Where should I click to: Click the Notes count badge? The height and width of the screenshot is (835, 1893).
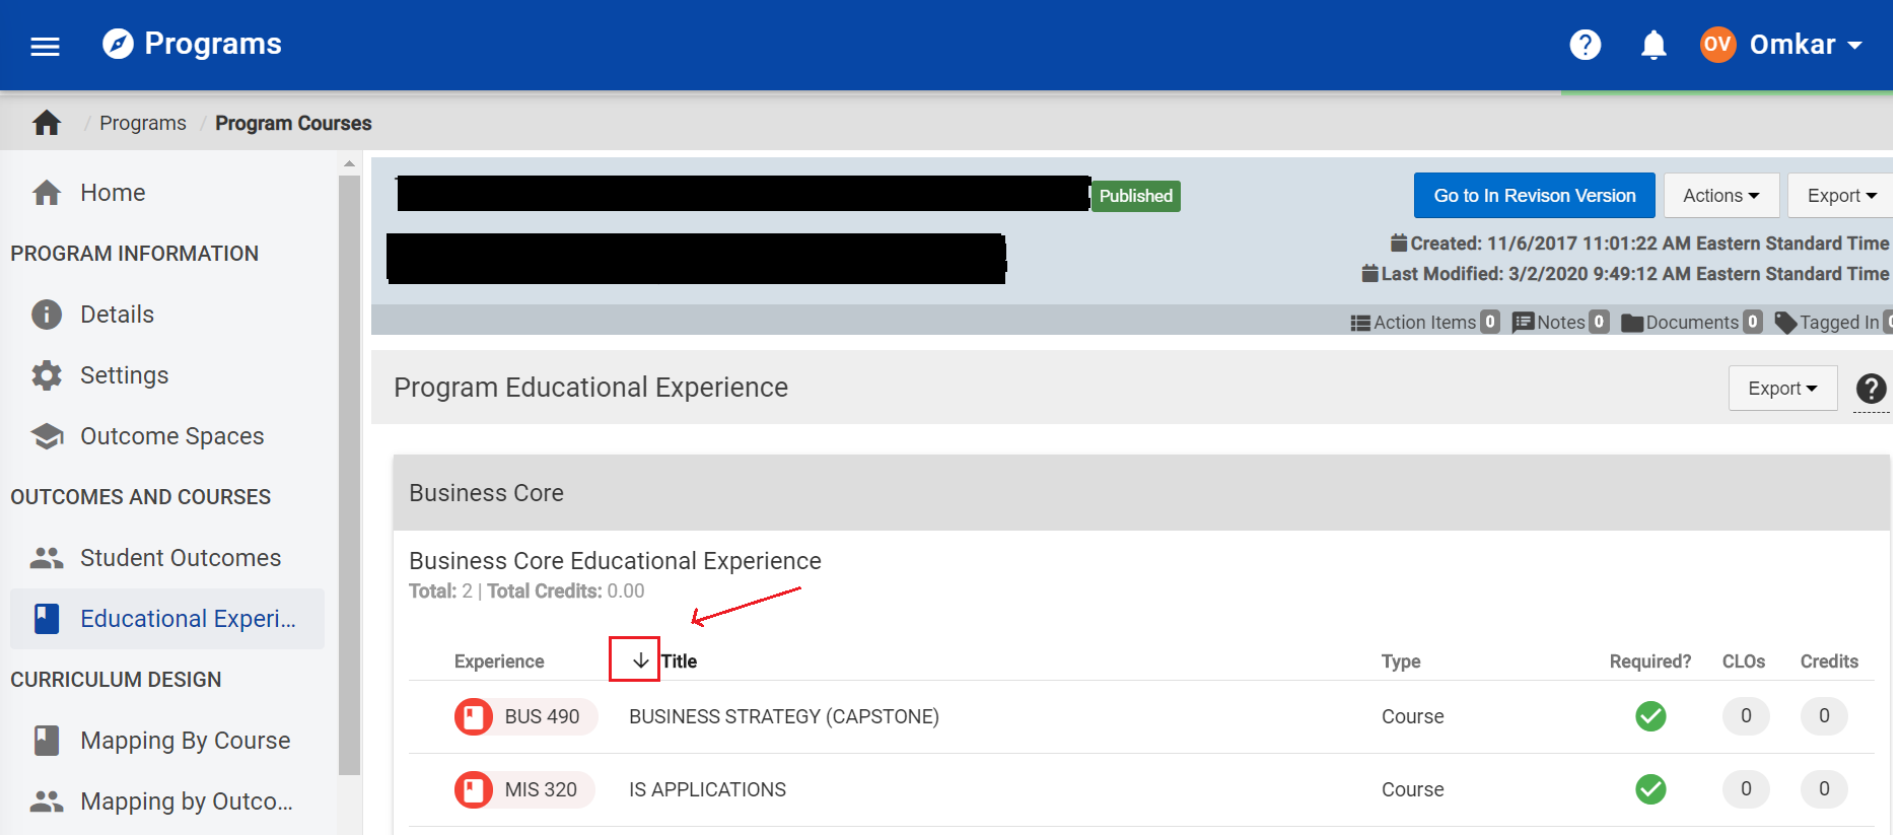coord(1599,322)
